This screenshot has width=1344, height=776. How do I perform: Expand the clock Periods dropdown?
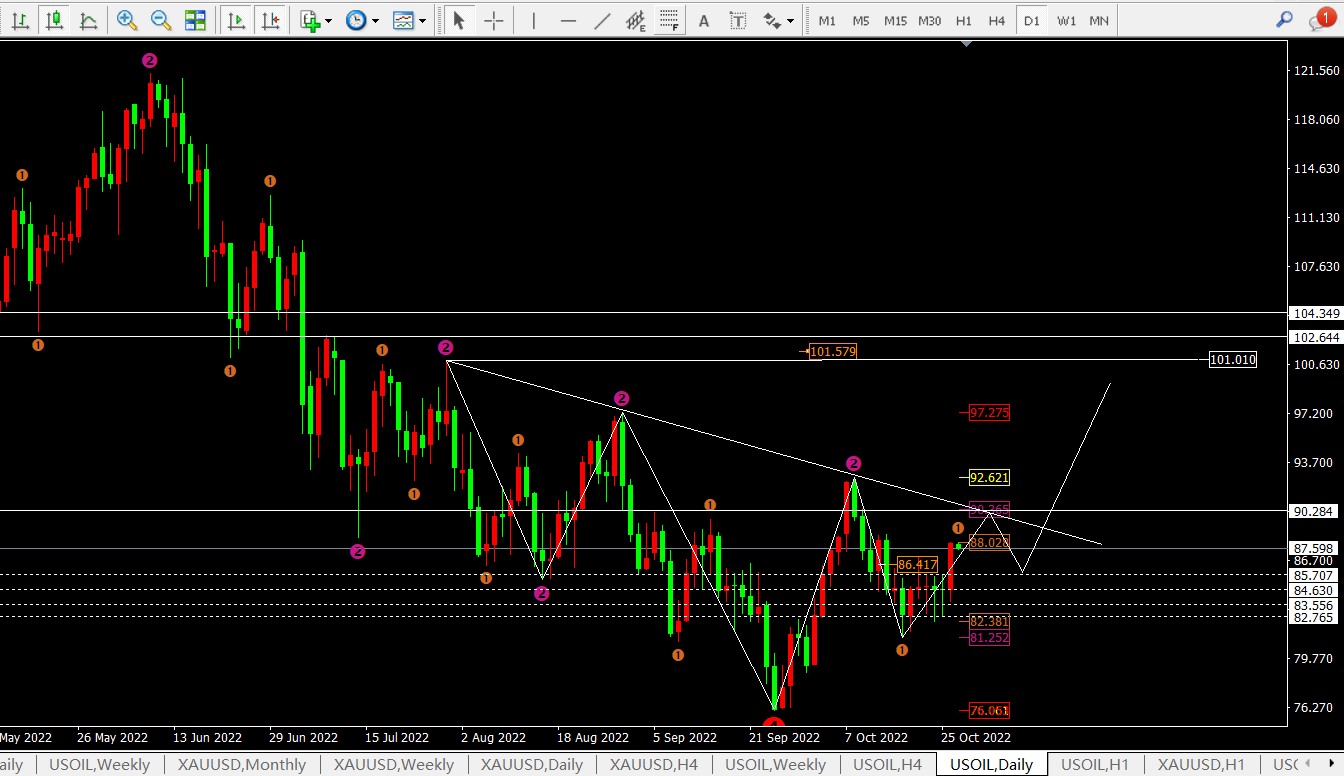(x=375, y=20)
